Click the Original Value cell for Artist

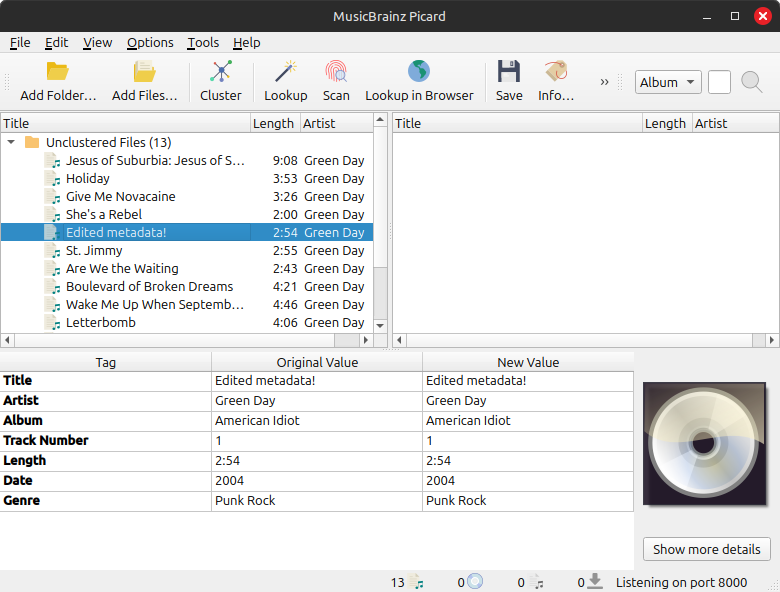click(317, 400)
